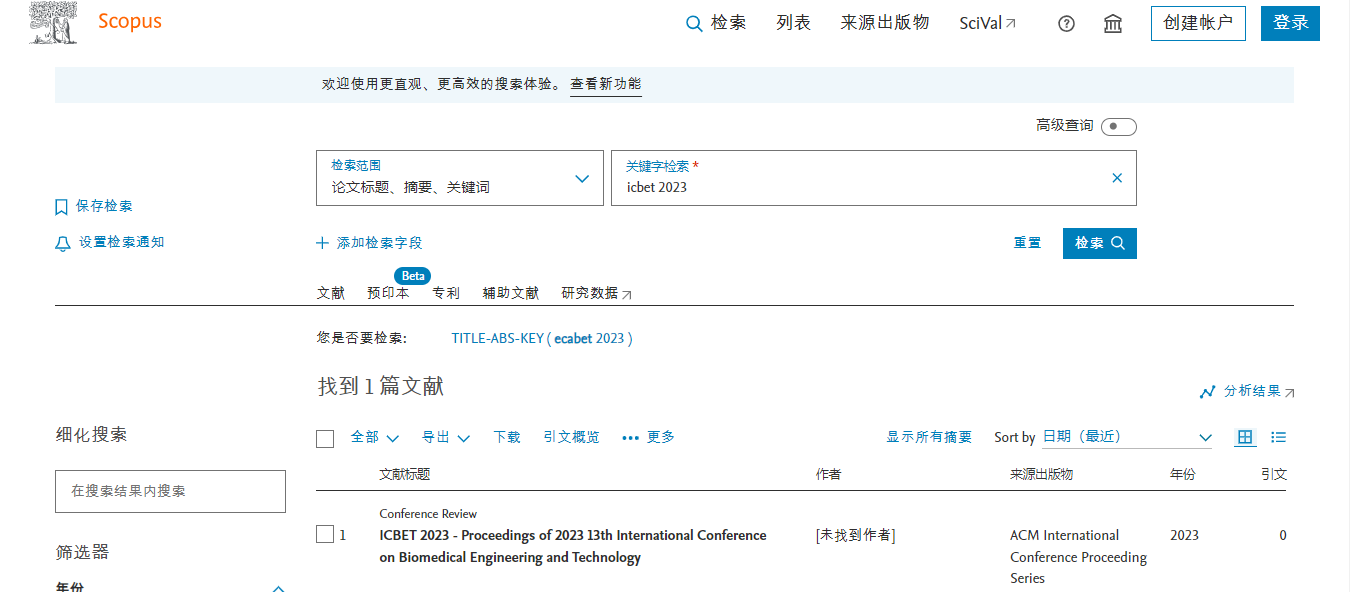The image size is (1350, 592).
Task: Clear keyword field with the X icon
Action: tap(1117, 178)
